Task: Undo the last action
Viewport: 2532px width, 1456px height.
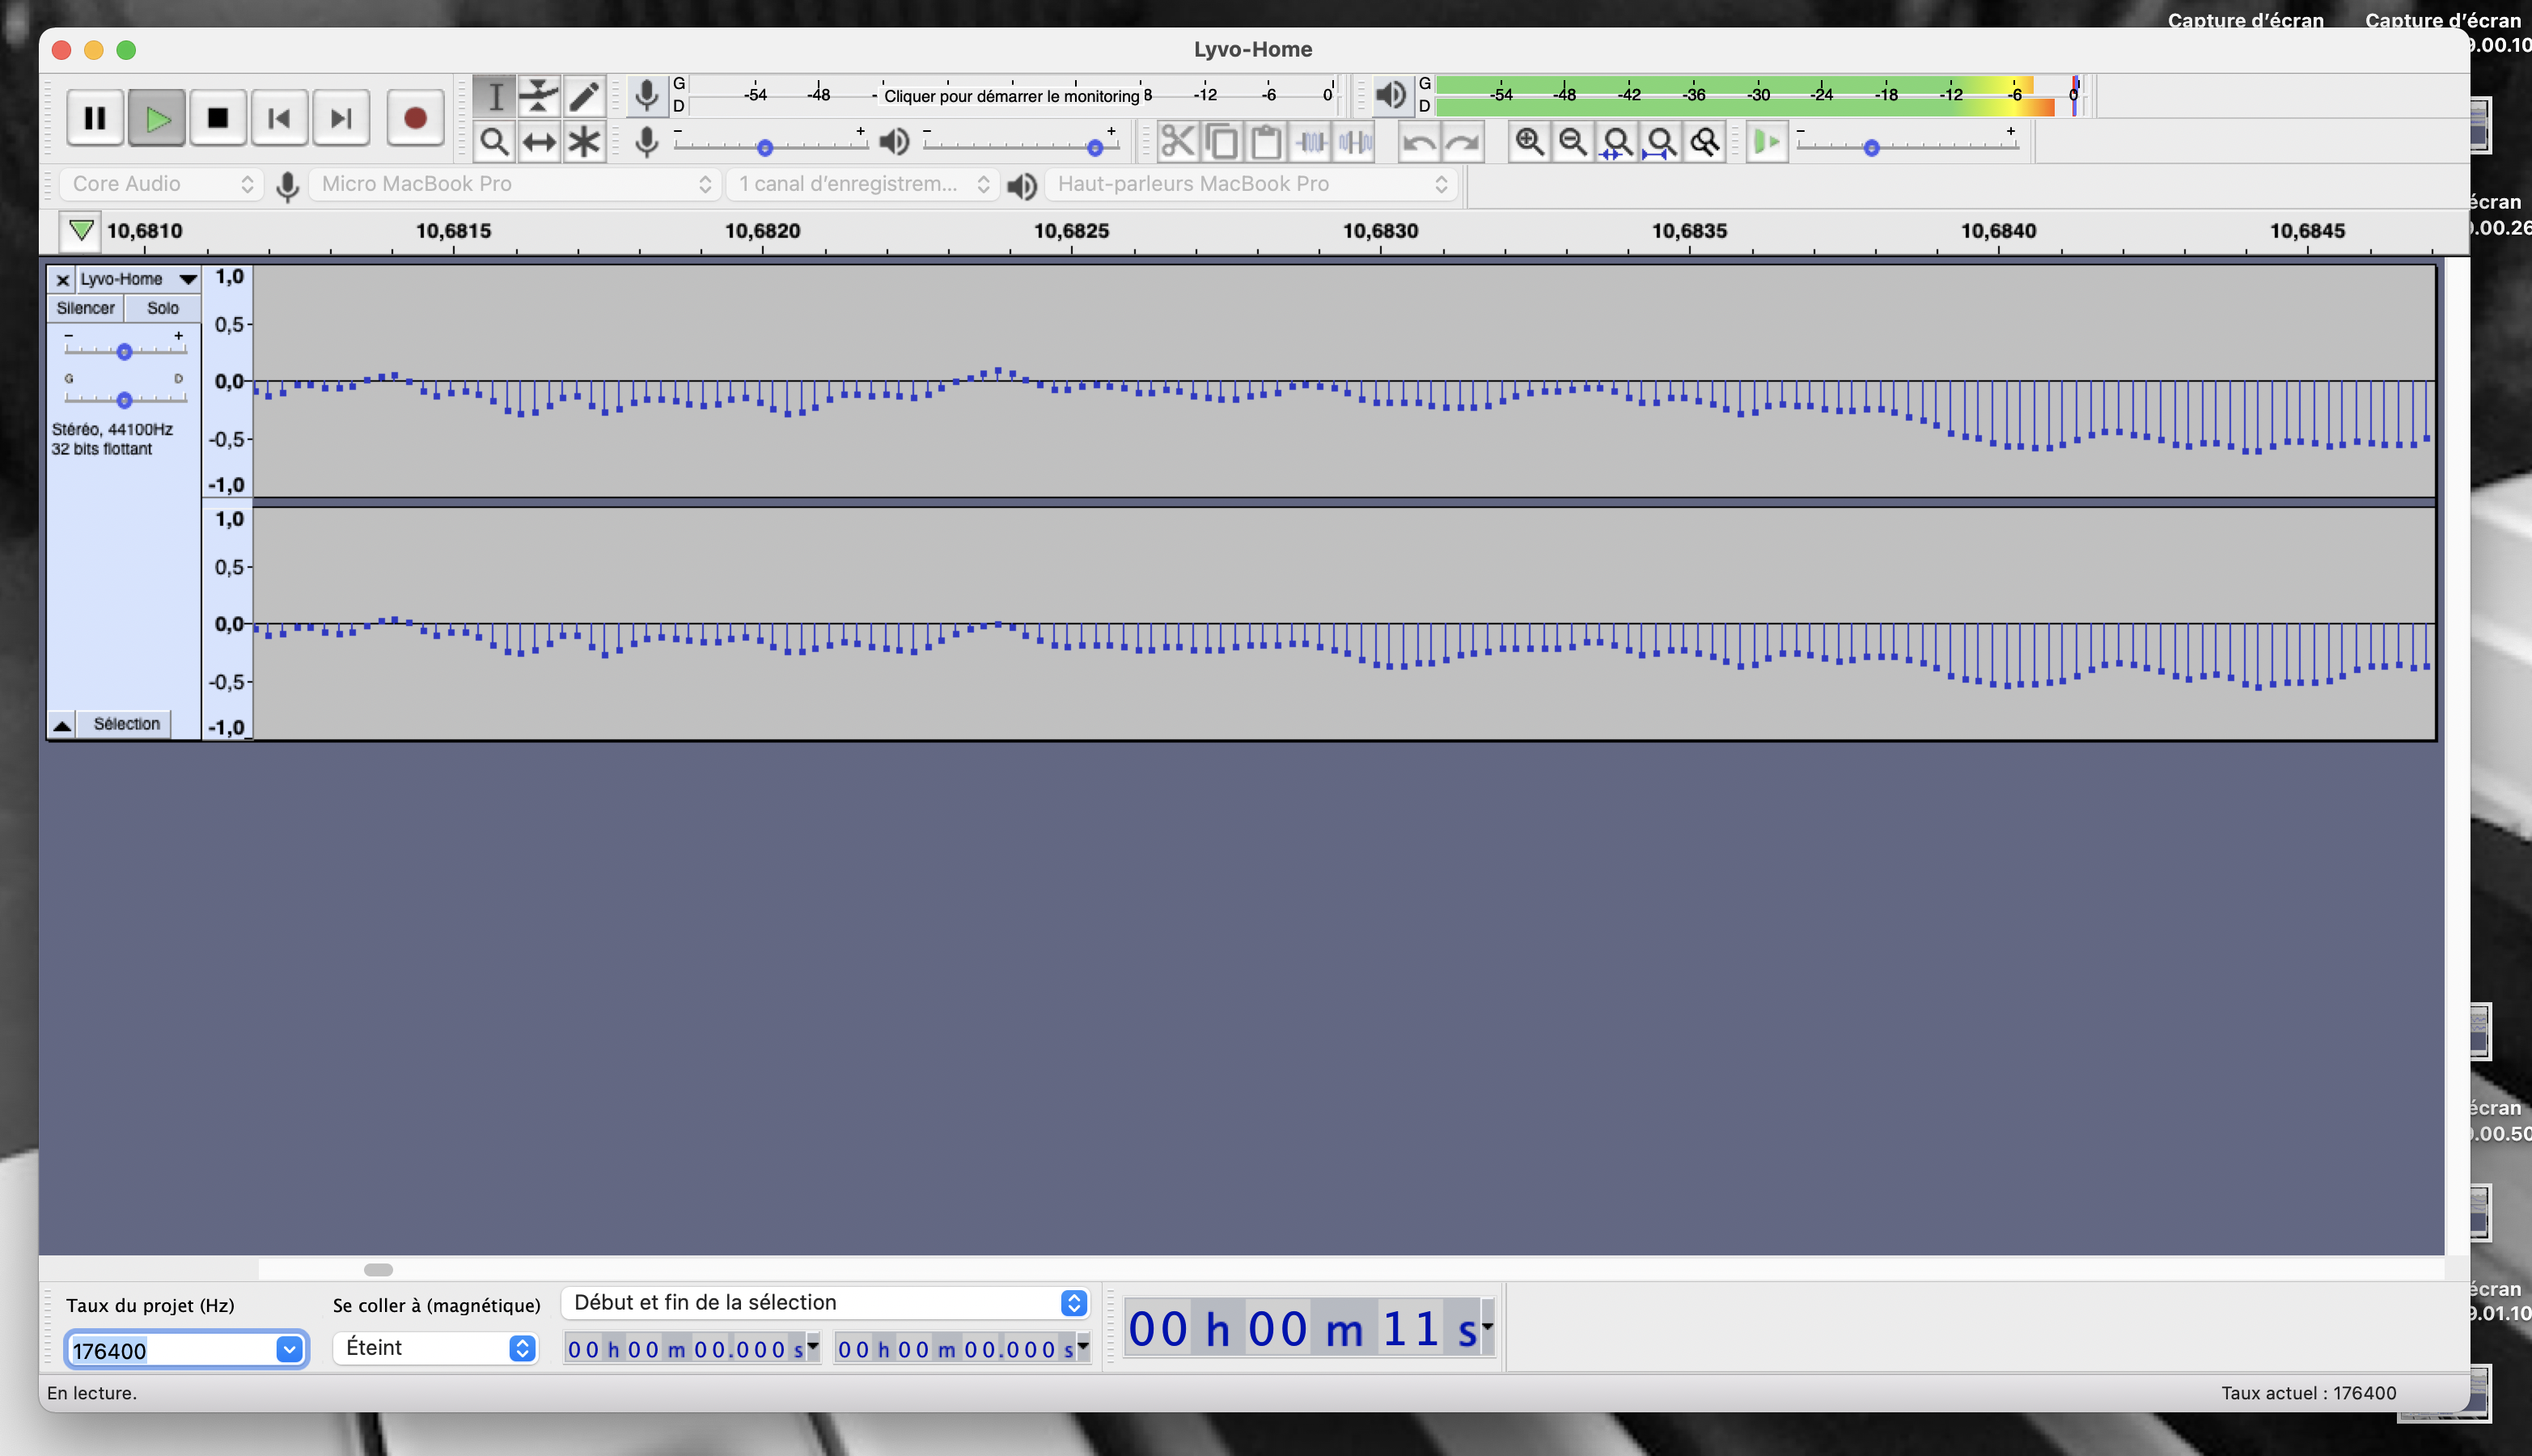Action: tap(1419, 142)
